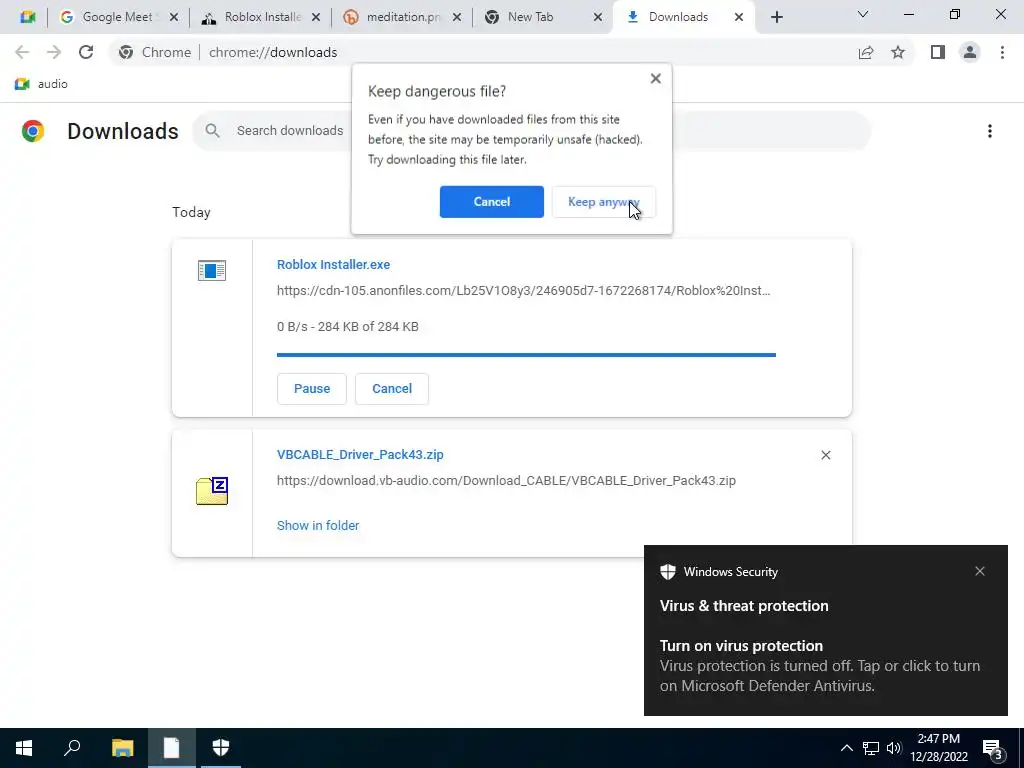Switch to the meditation.png tab

403,17
